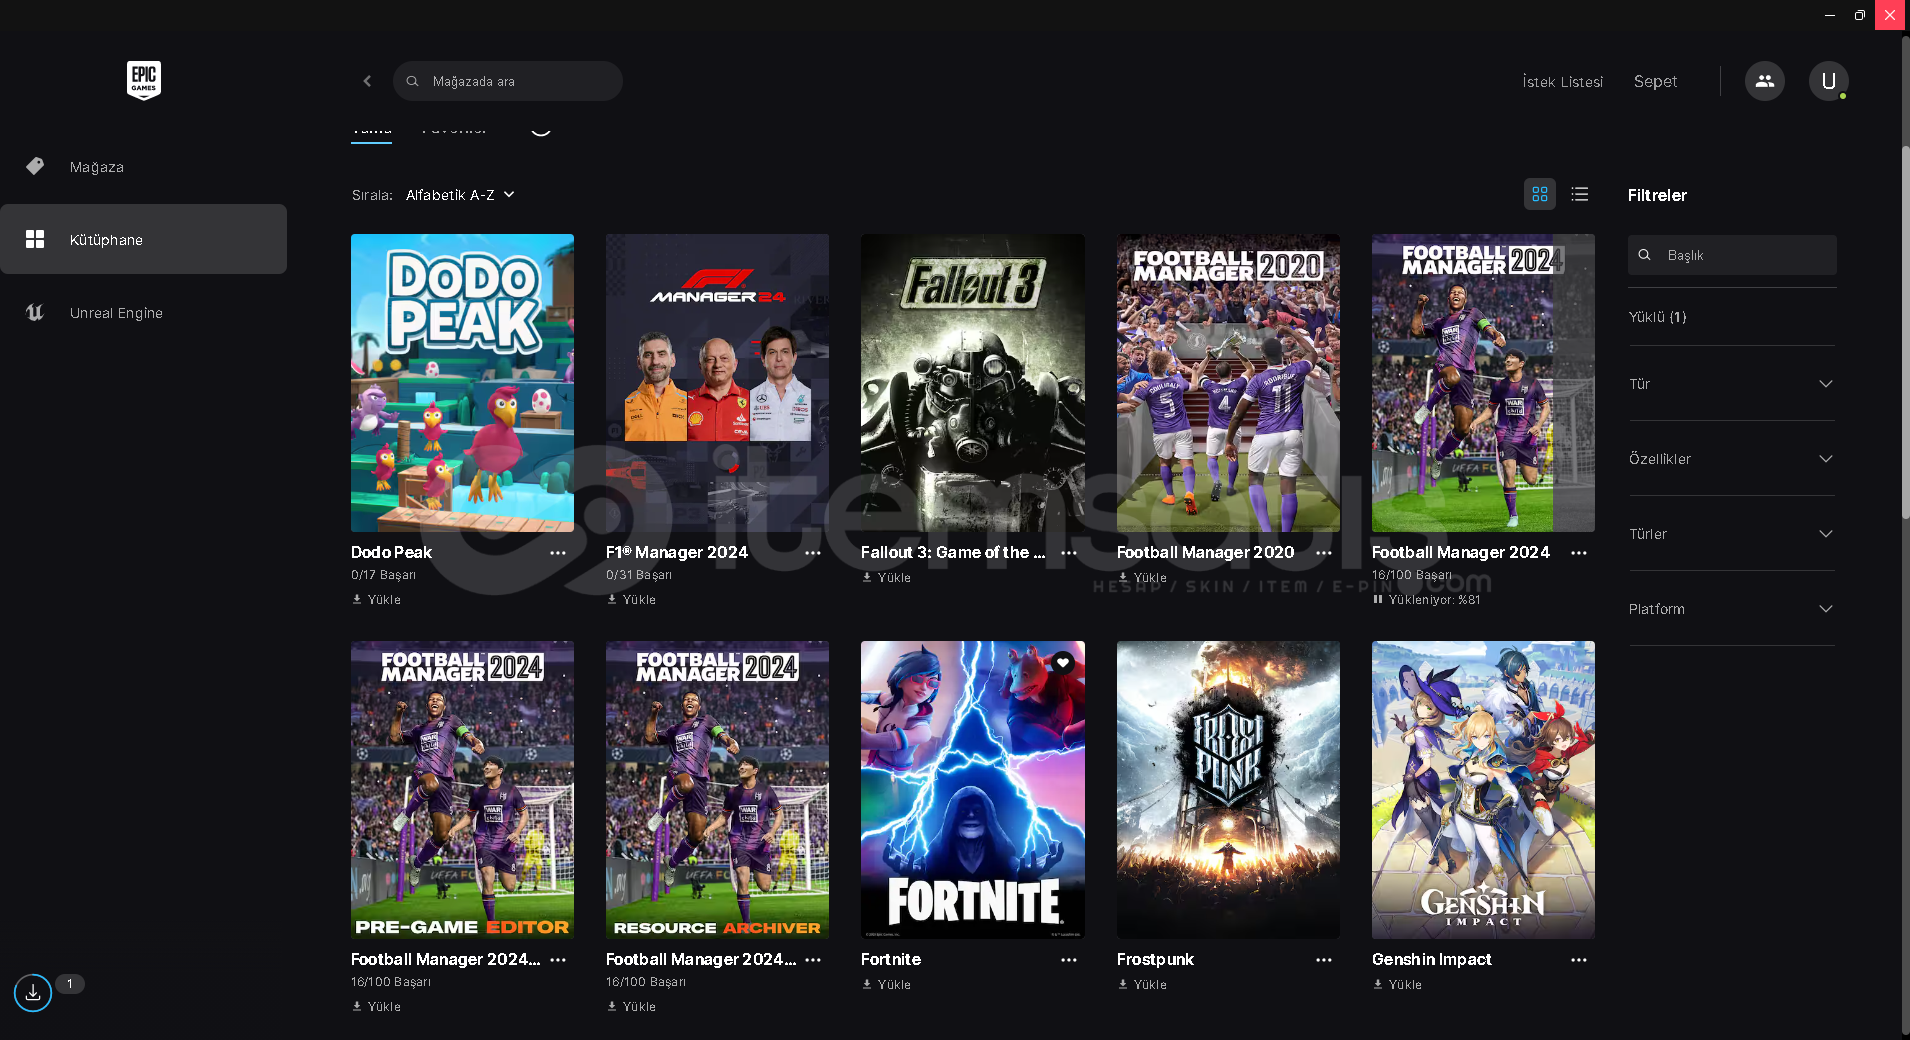Screen dimensions: 1910x1040
Task: Install Genshin Impact via Yükle
Action: coord(1397,985)
